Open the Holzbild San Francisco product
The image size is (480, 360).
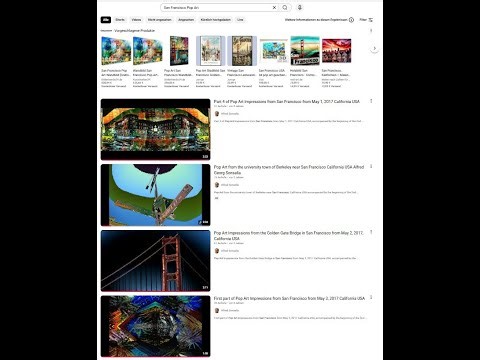point(305,62)
